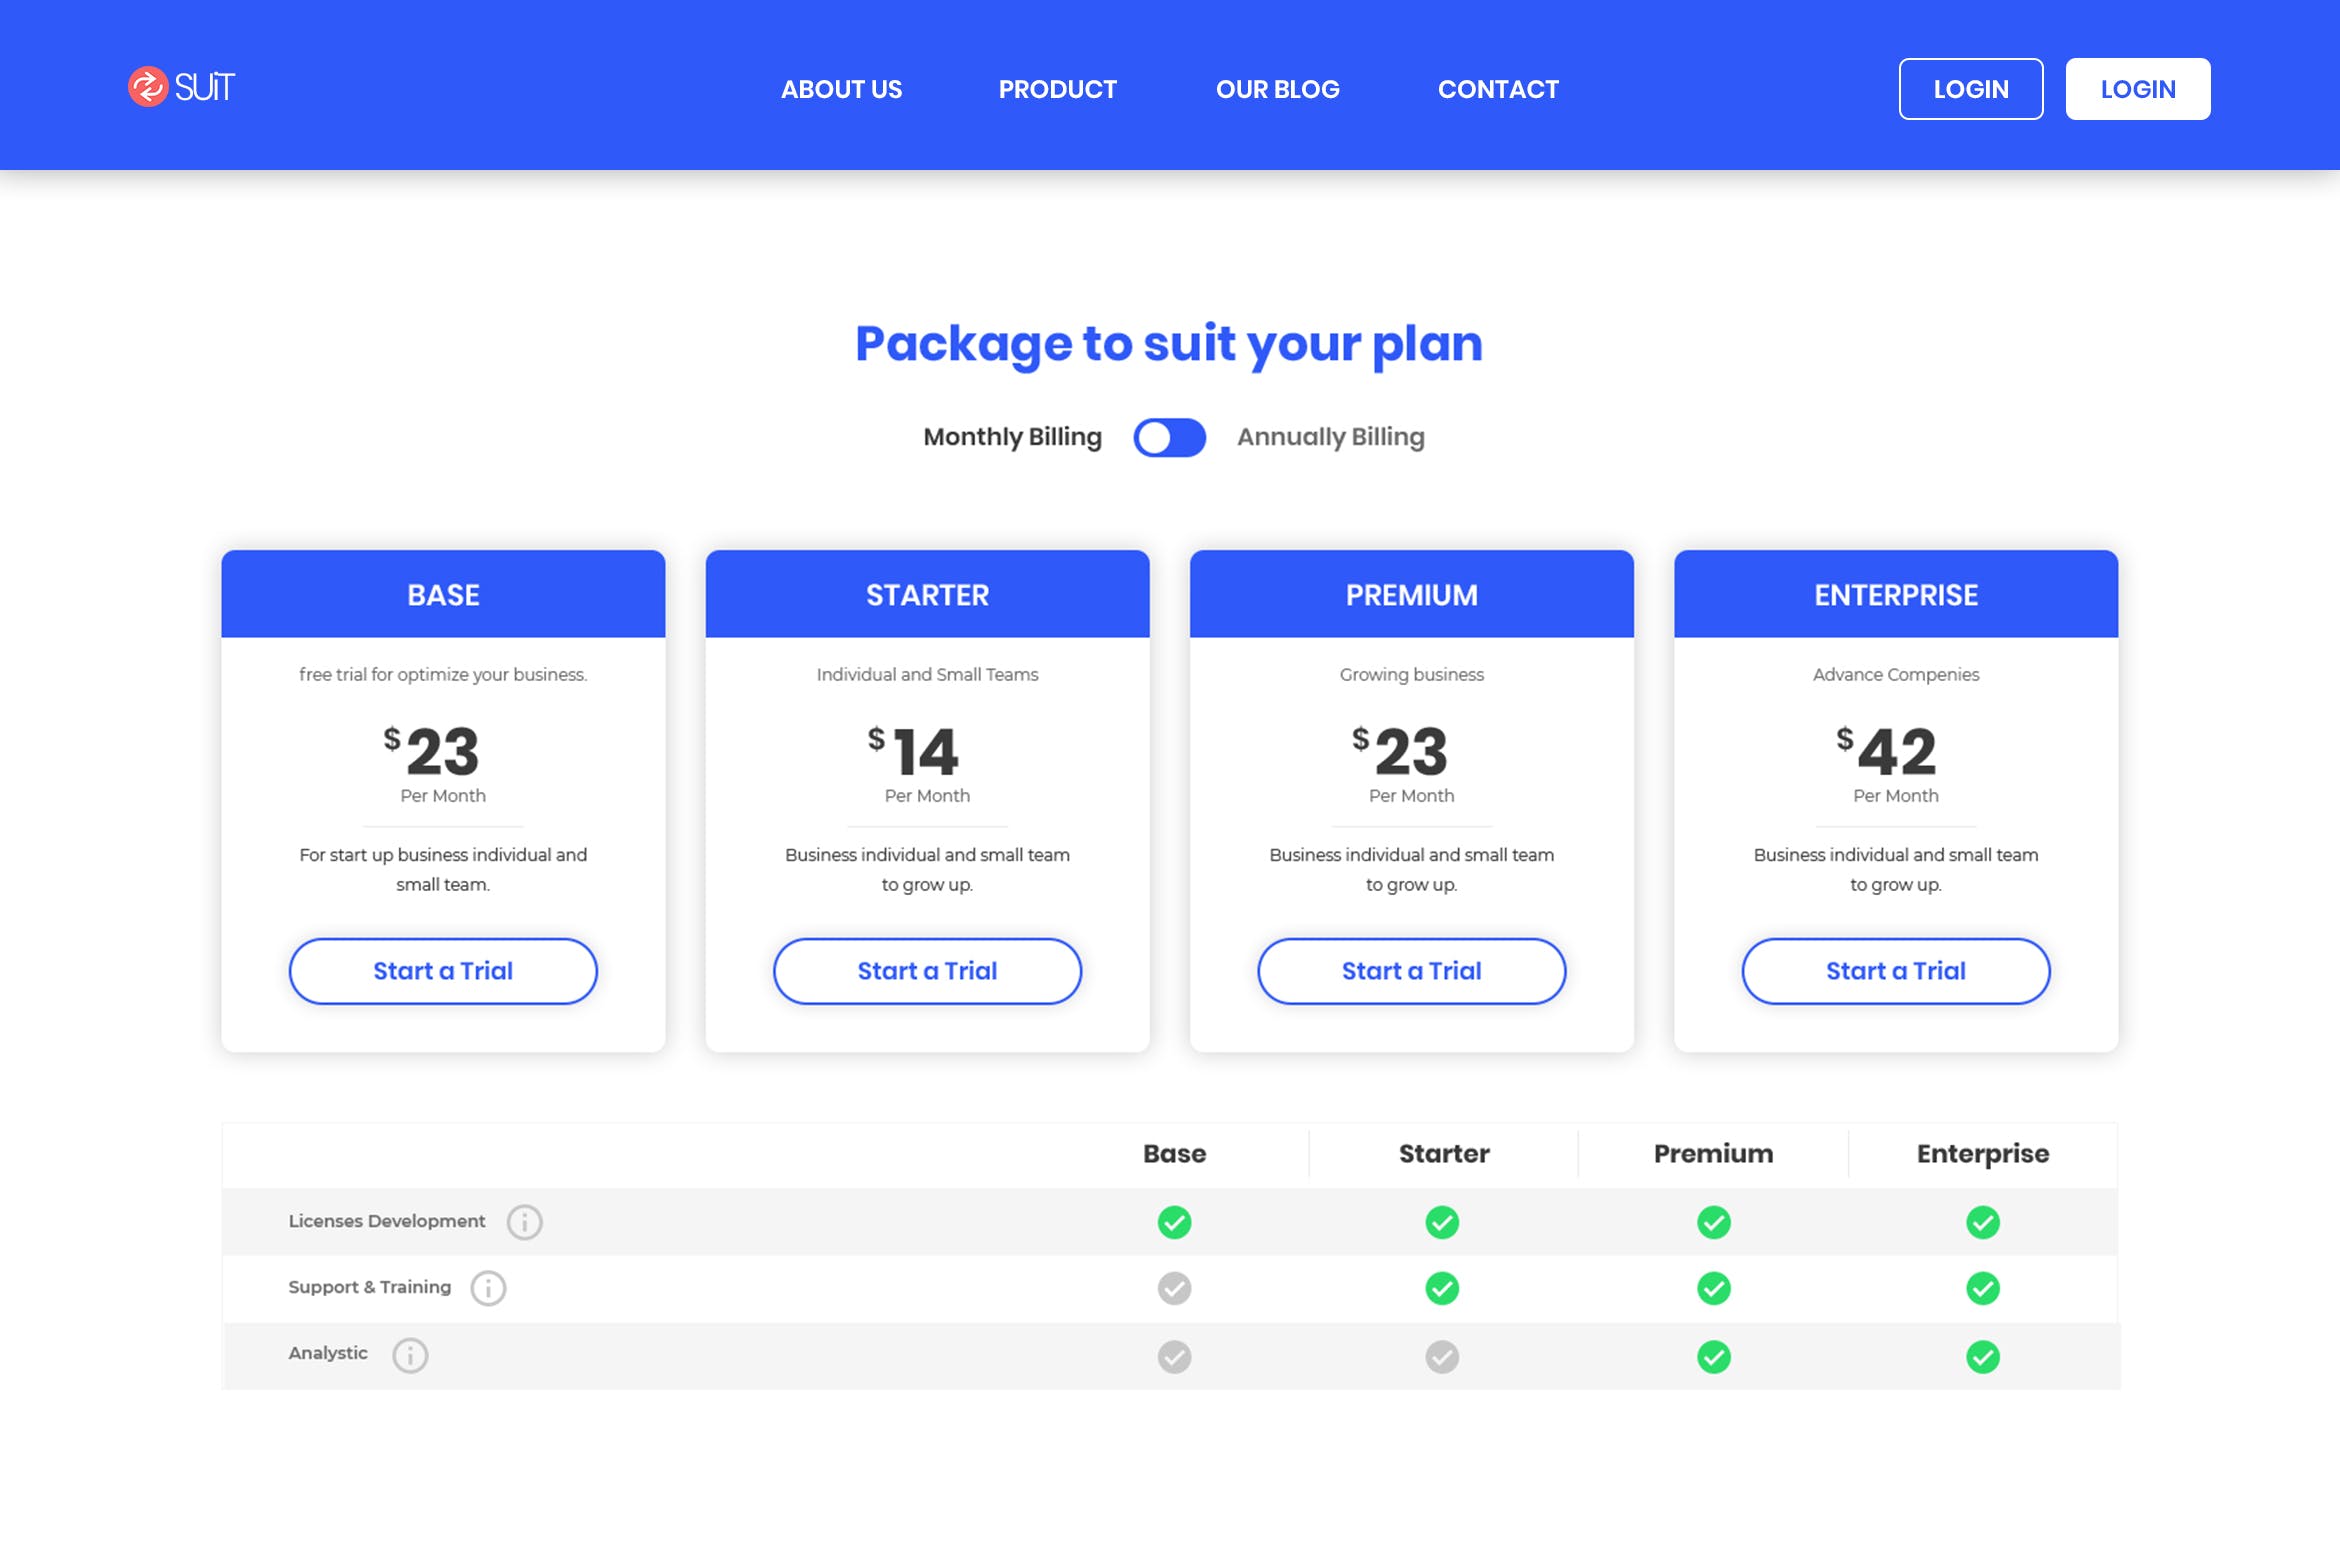Click the gray checkmark under Base Support & Training
The width and height of the screenshot is (2340, 1560).
(x=1174, y=1288)
